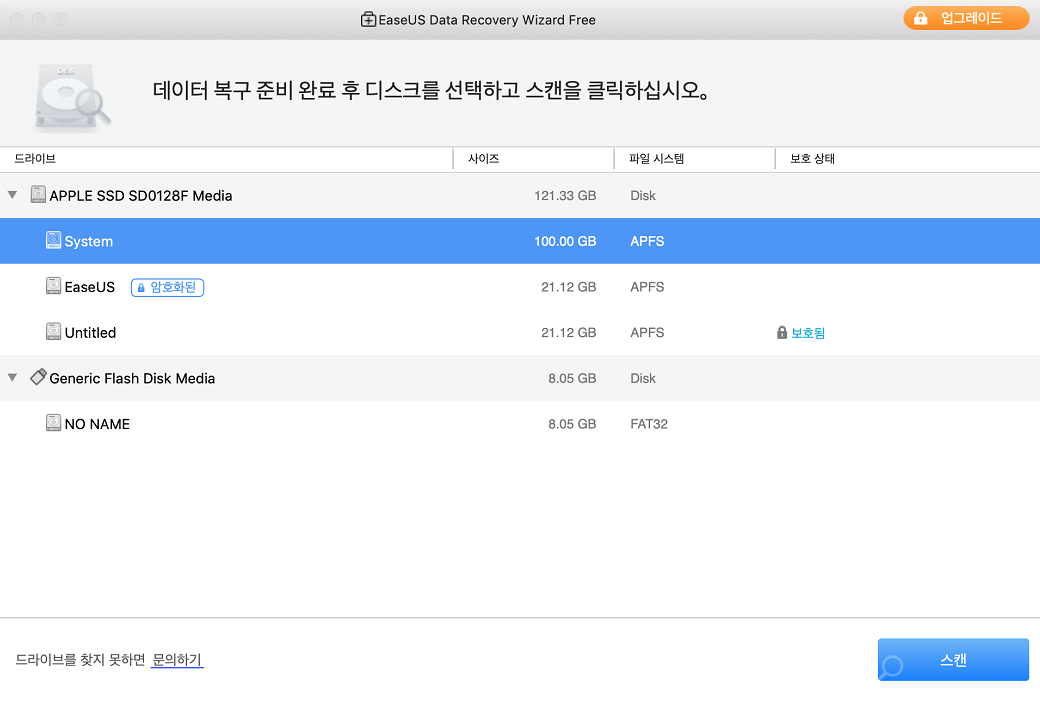Image resolution: width=1040 pixels, height=702 pixels.
Task: Click the Generic Flash Disk Media icon
Action: (x=38, y=377)
